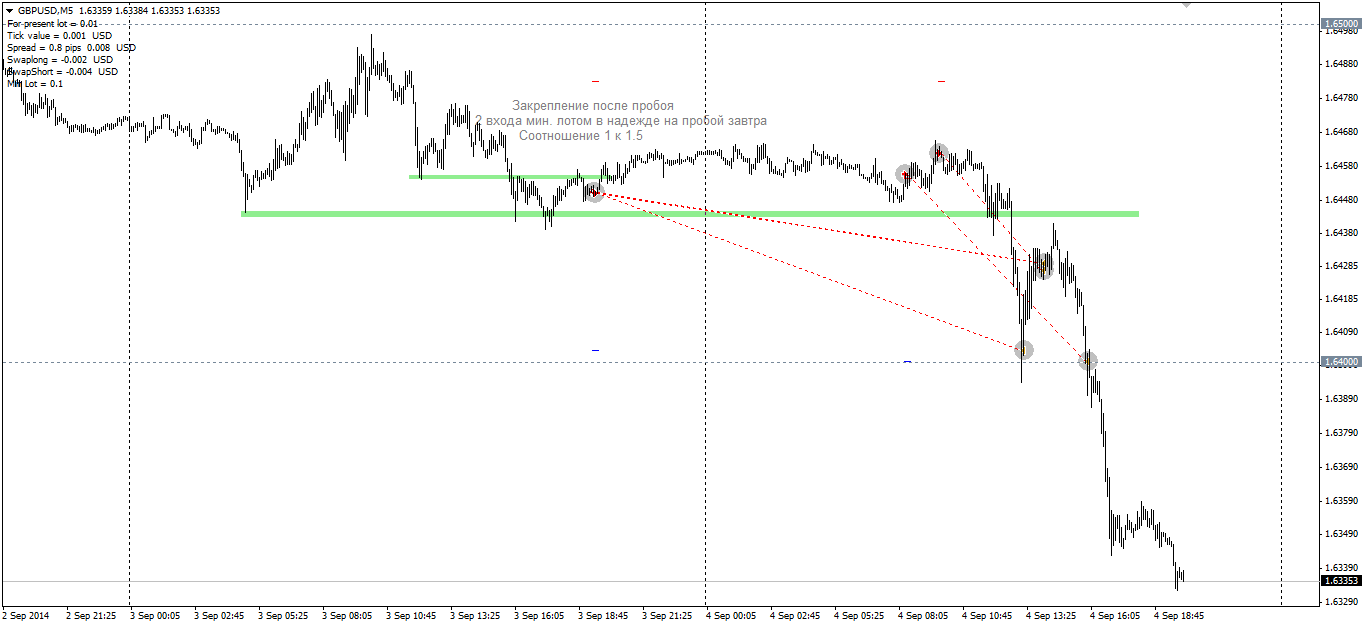
Task: Open the dropdown arrow beside GBPUSD,M5
Action: pos(9,10)
